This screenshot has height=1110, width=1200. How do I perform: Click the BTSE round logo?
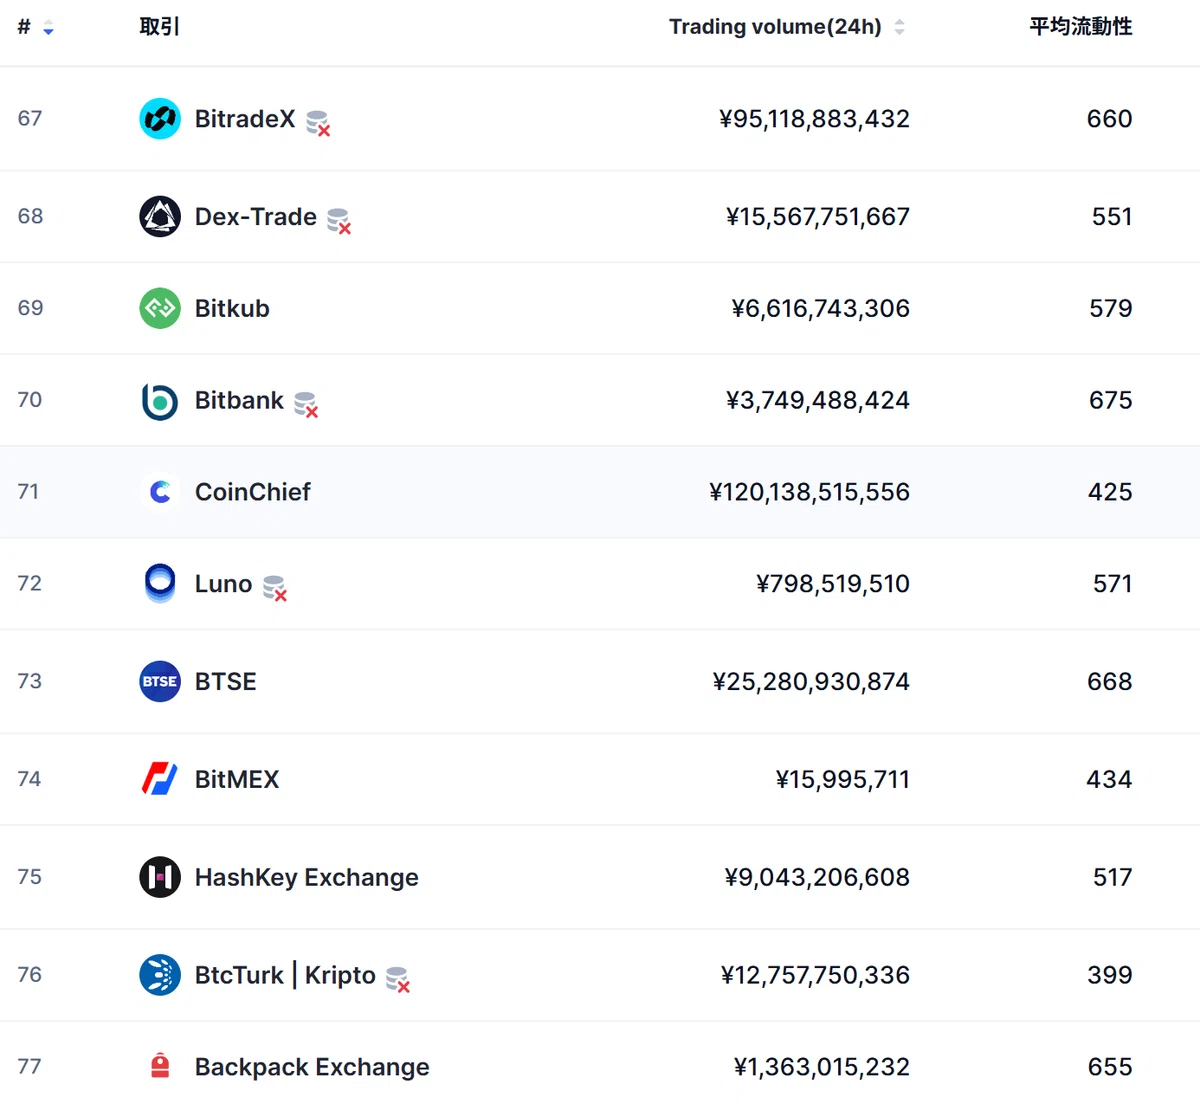[160, 682]
